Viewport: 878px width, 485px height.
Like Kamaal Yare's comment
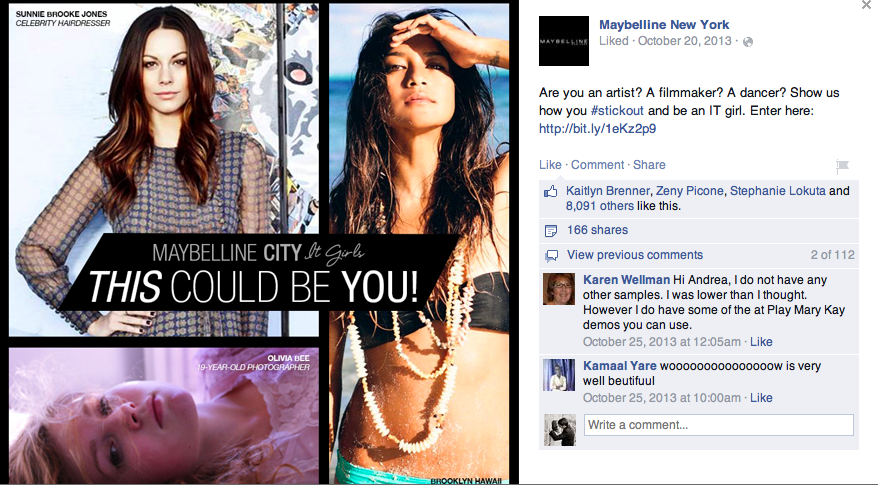click(x=761, y=398)
